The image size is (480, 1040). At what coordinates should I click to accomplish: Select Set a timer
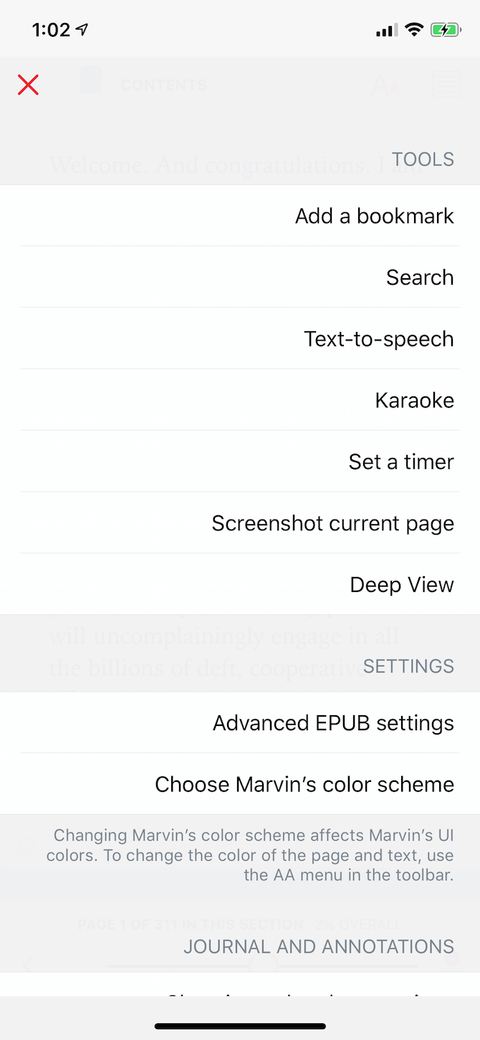240,462
